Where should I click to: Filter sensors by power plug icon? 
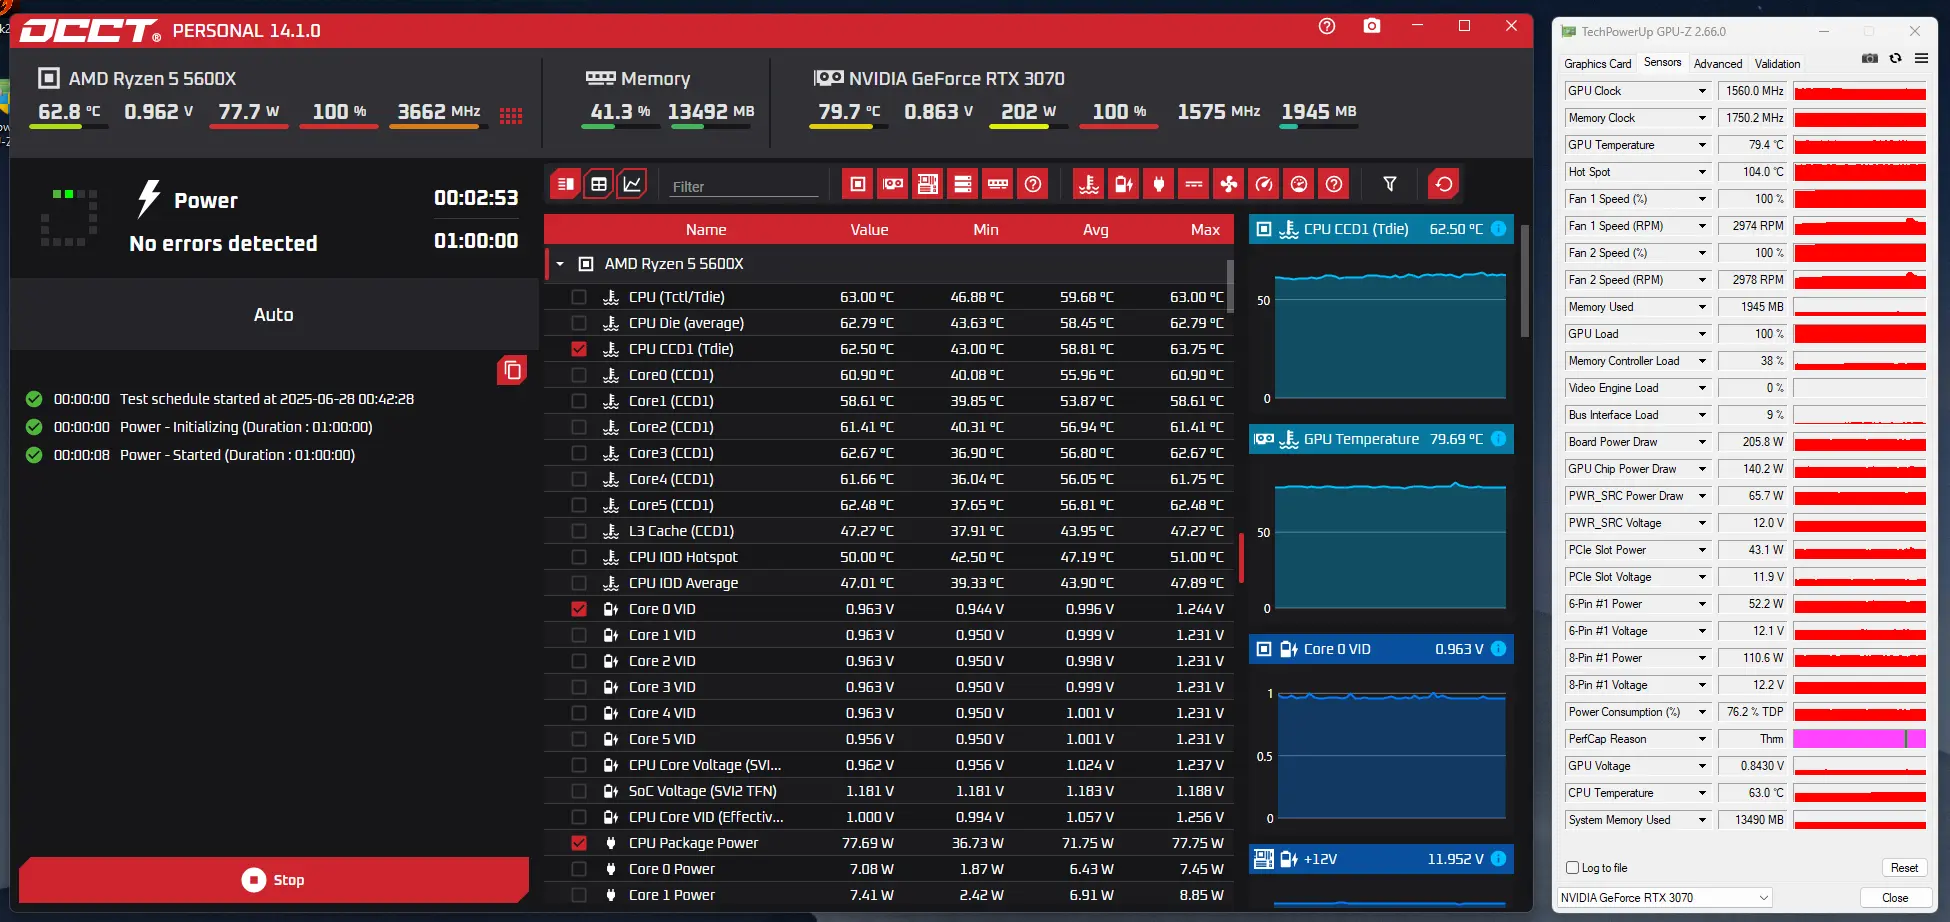(x=1159, y=184)
